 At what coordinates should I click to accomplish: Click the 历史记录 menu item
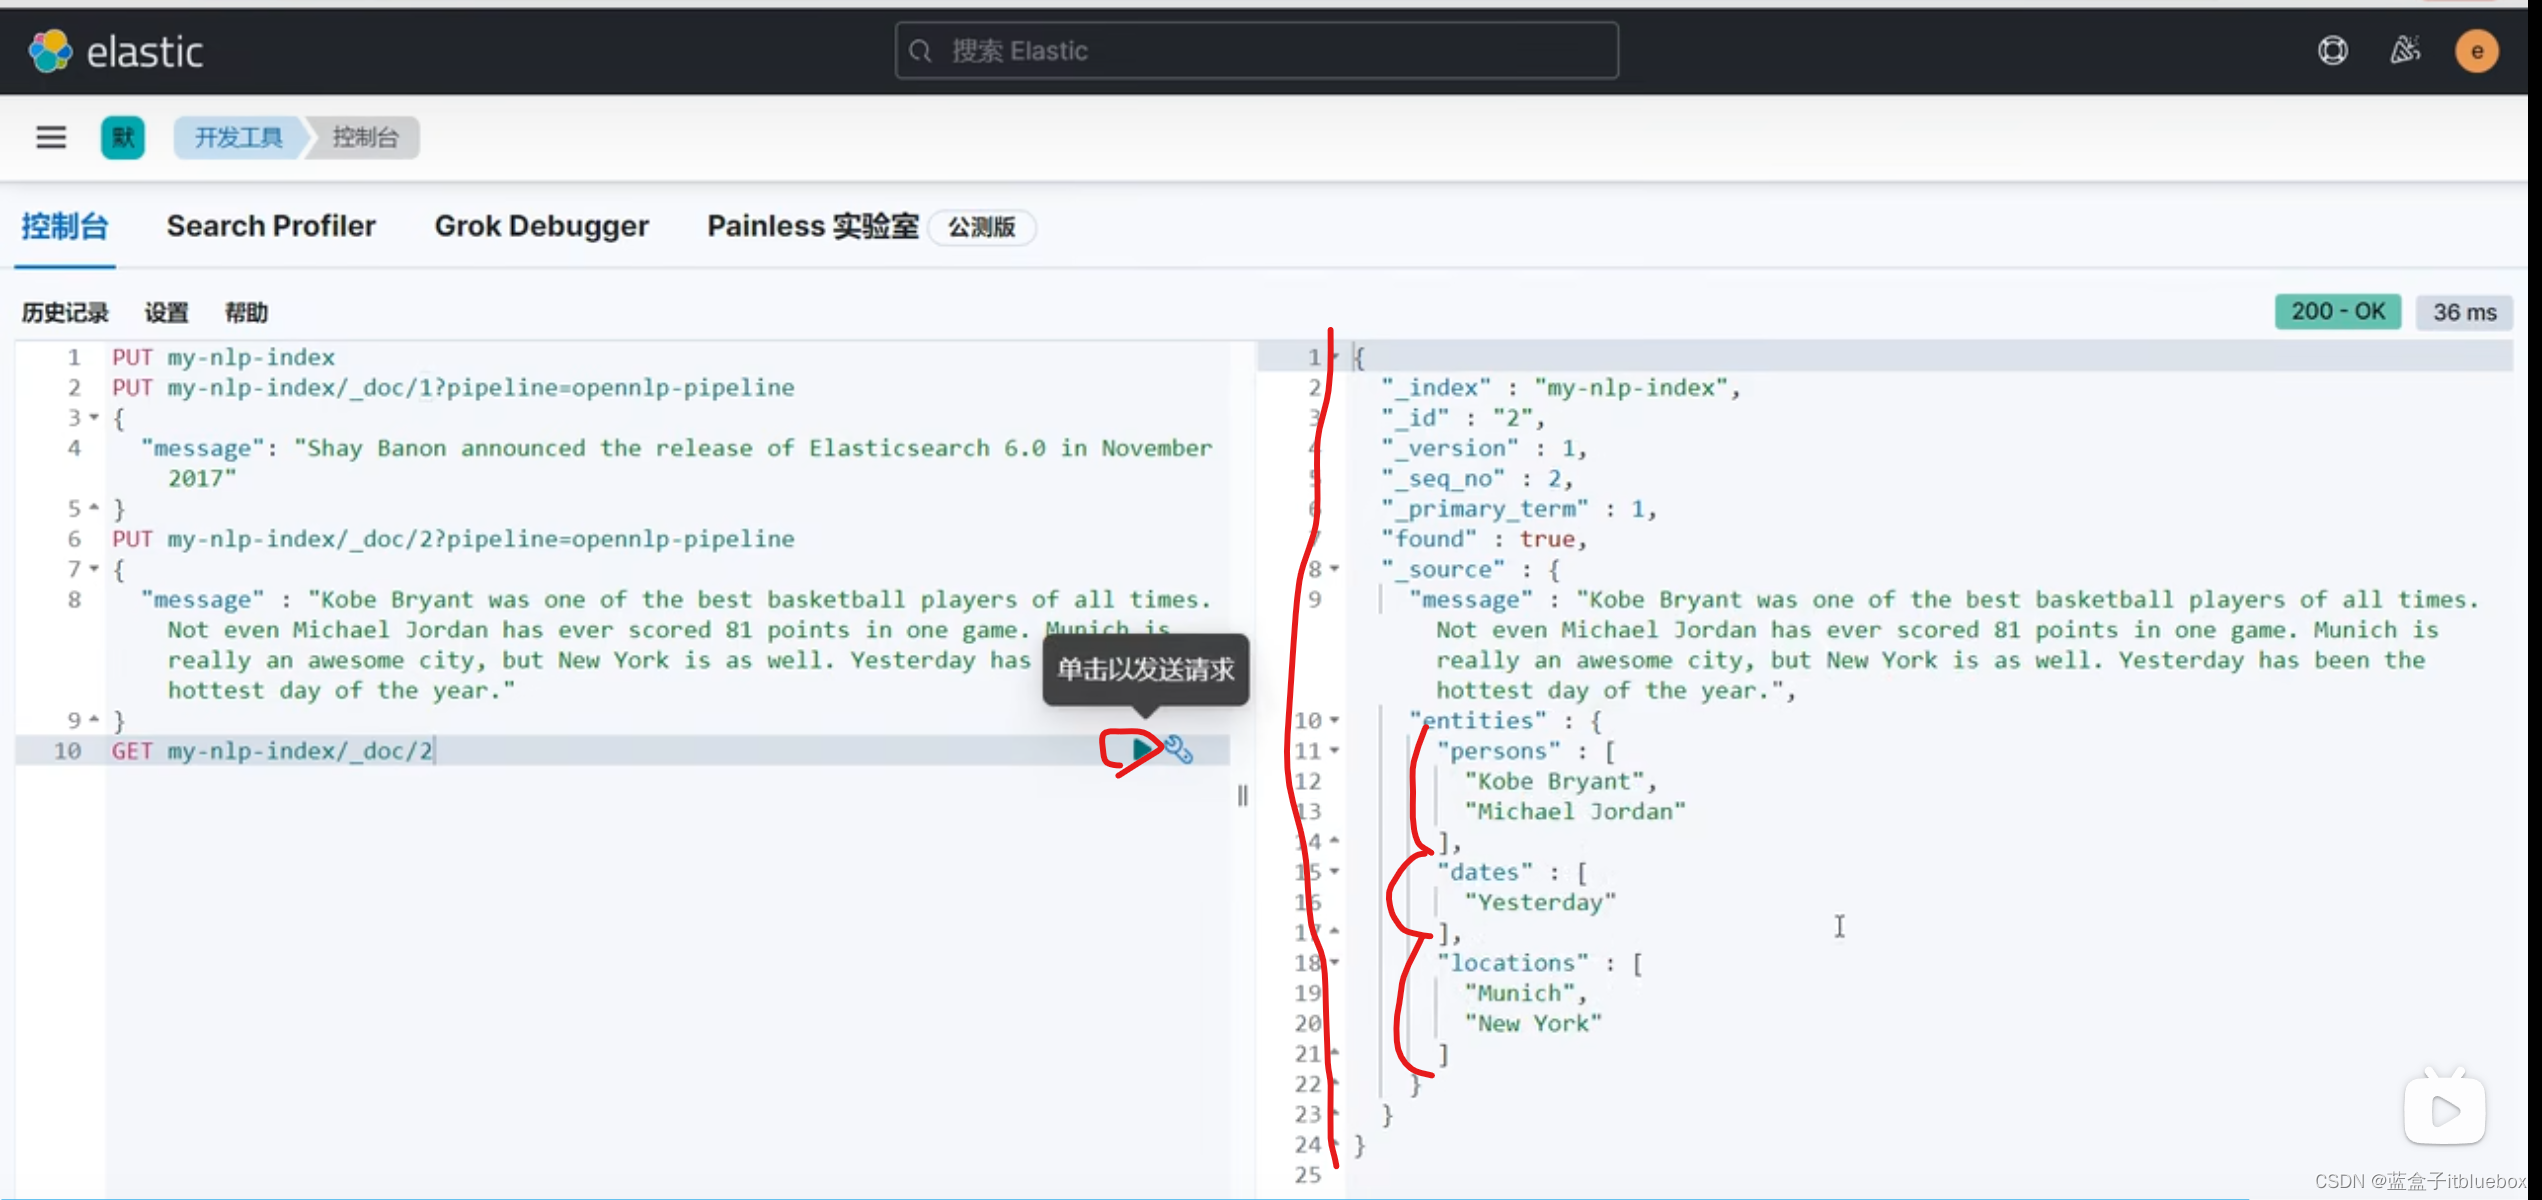pyautogui.click(x=66, y=311)
